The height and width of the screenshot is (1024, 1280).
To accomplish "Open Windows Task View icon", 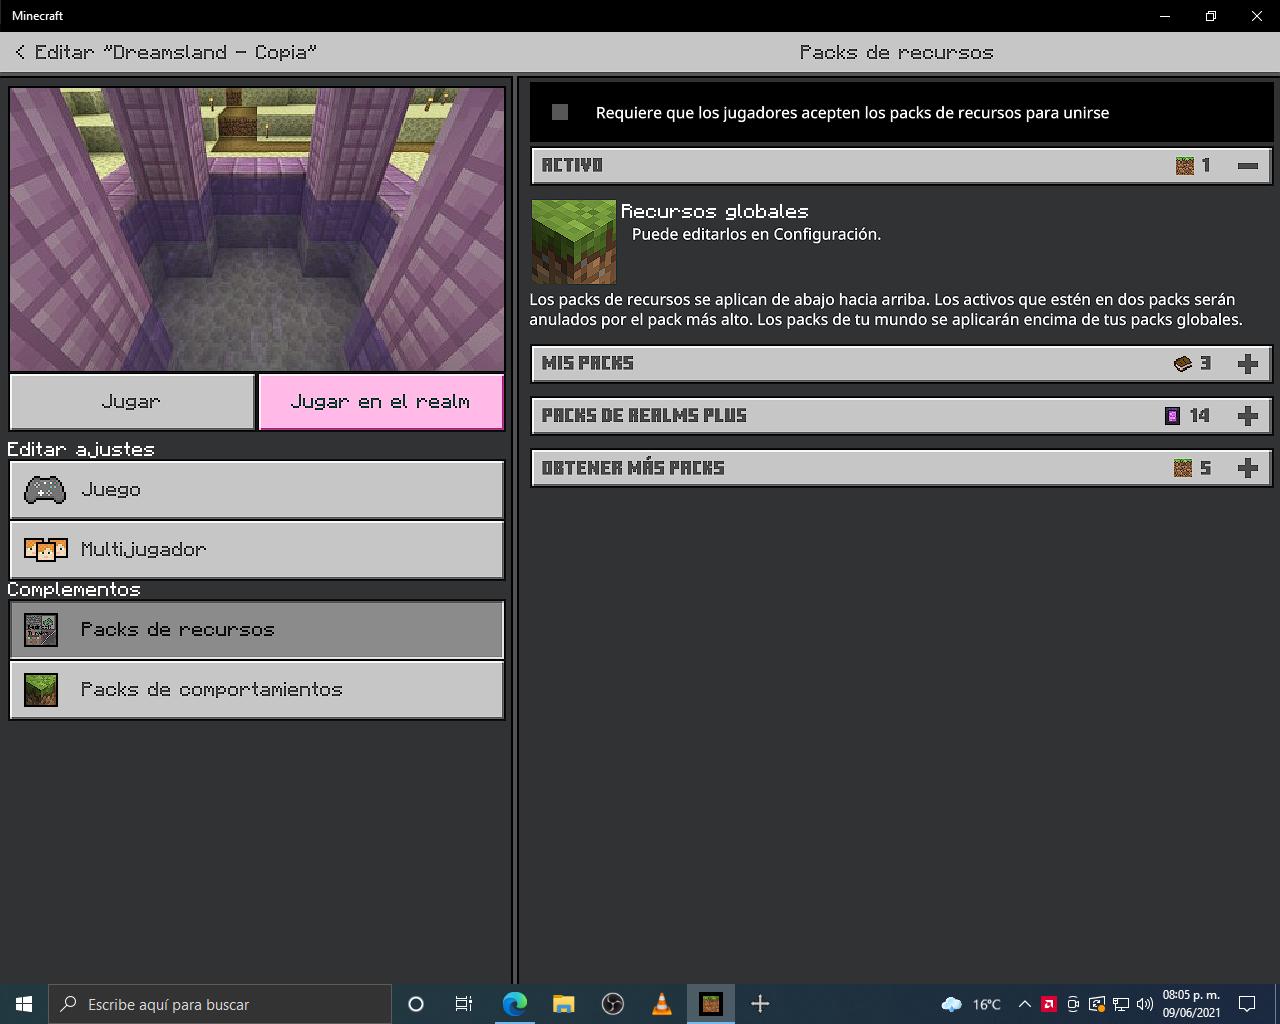I will point(464,1004).
